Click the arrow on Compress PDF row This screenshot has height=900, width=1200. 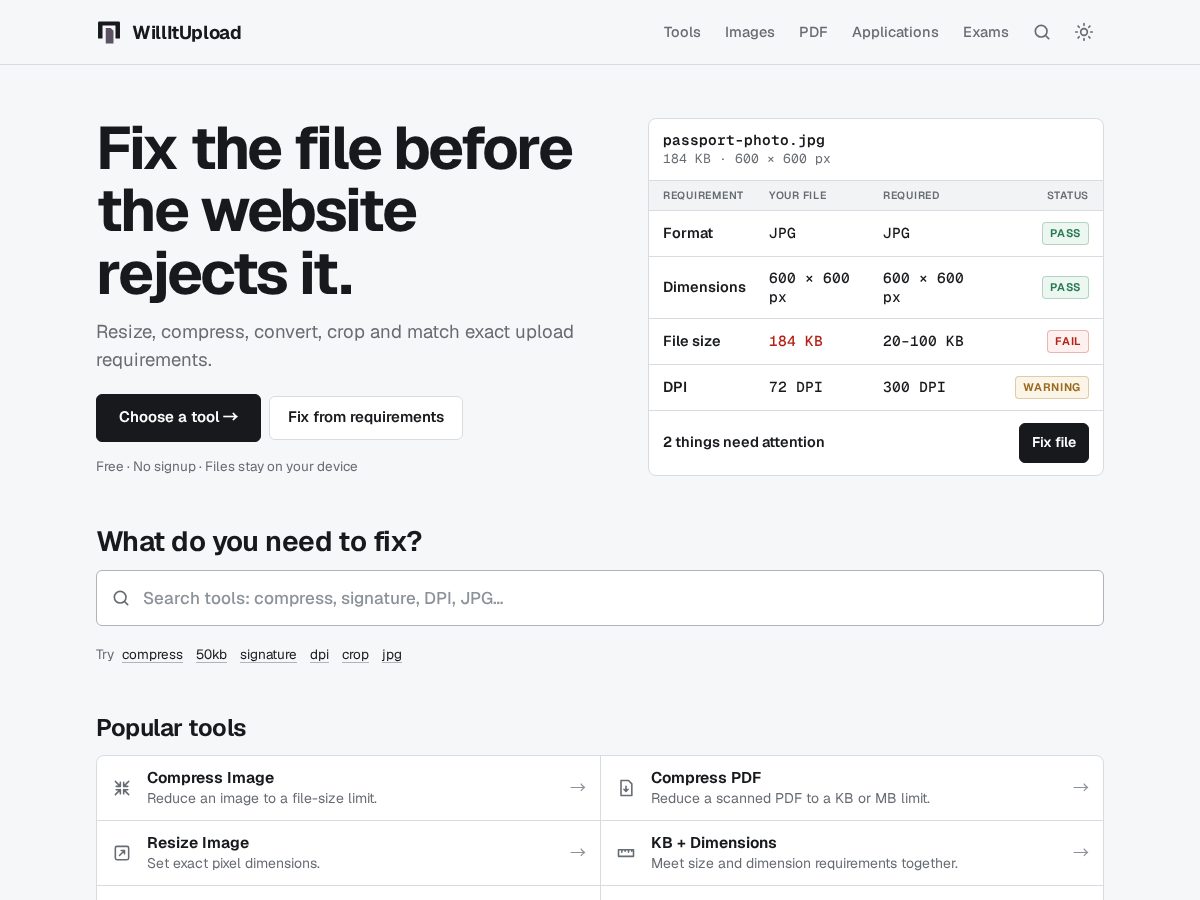[1081, 788]
